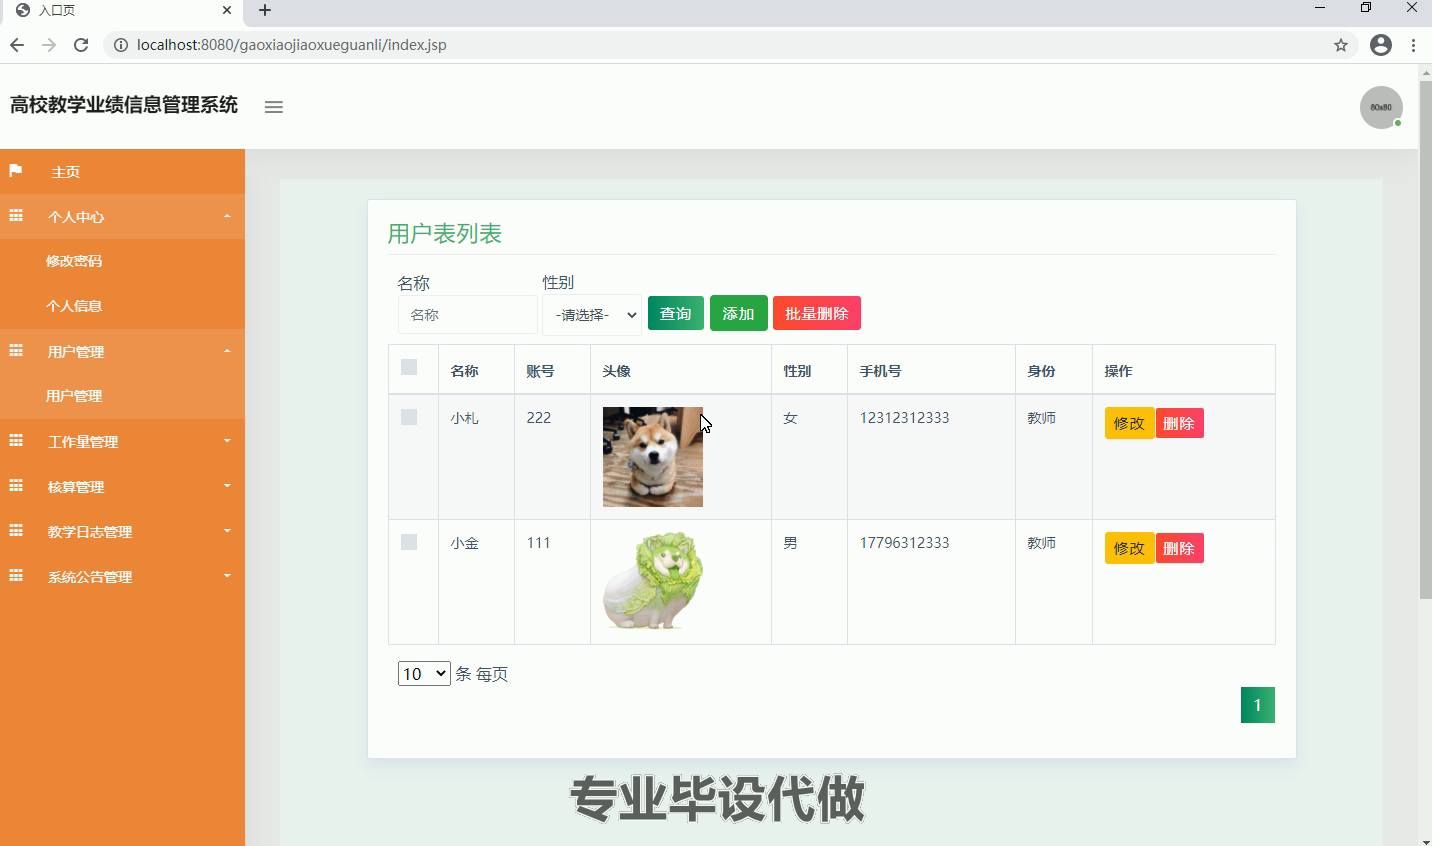Click the browser address bar URL
1432x846 pixels.
[292, 45]
